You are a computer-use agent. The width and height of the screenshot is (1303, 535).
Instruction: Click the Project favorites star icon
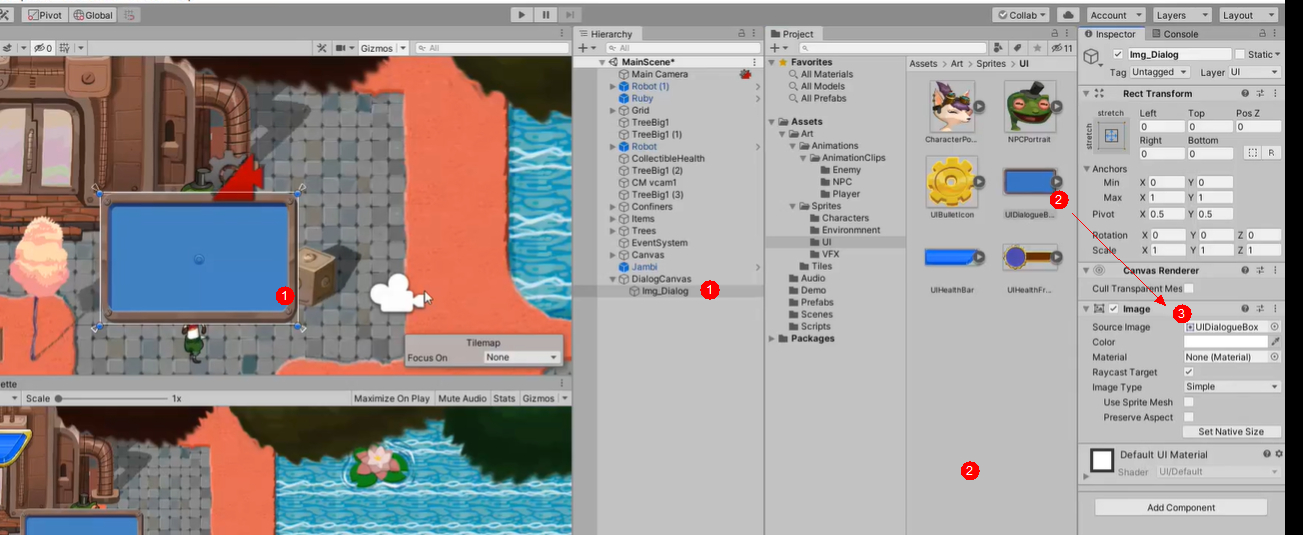coord(1036,48)
